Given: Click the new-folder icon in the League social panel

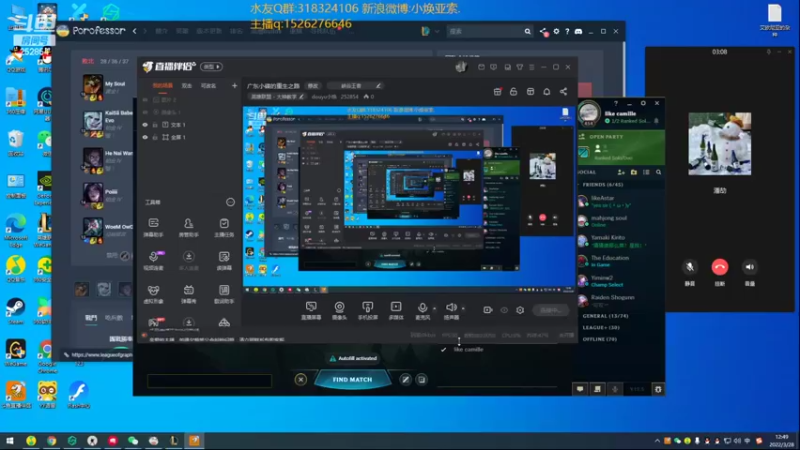Looking at the screenshot, I should [634, 172].
